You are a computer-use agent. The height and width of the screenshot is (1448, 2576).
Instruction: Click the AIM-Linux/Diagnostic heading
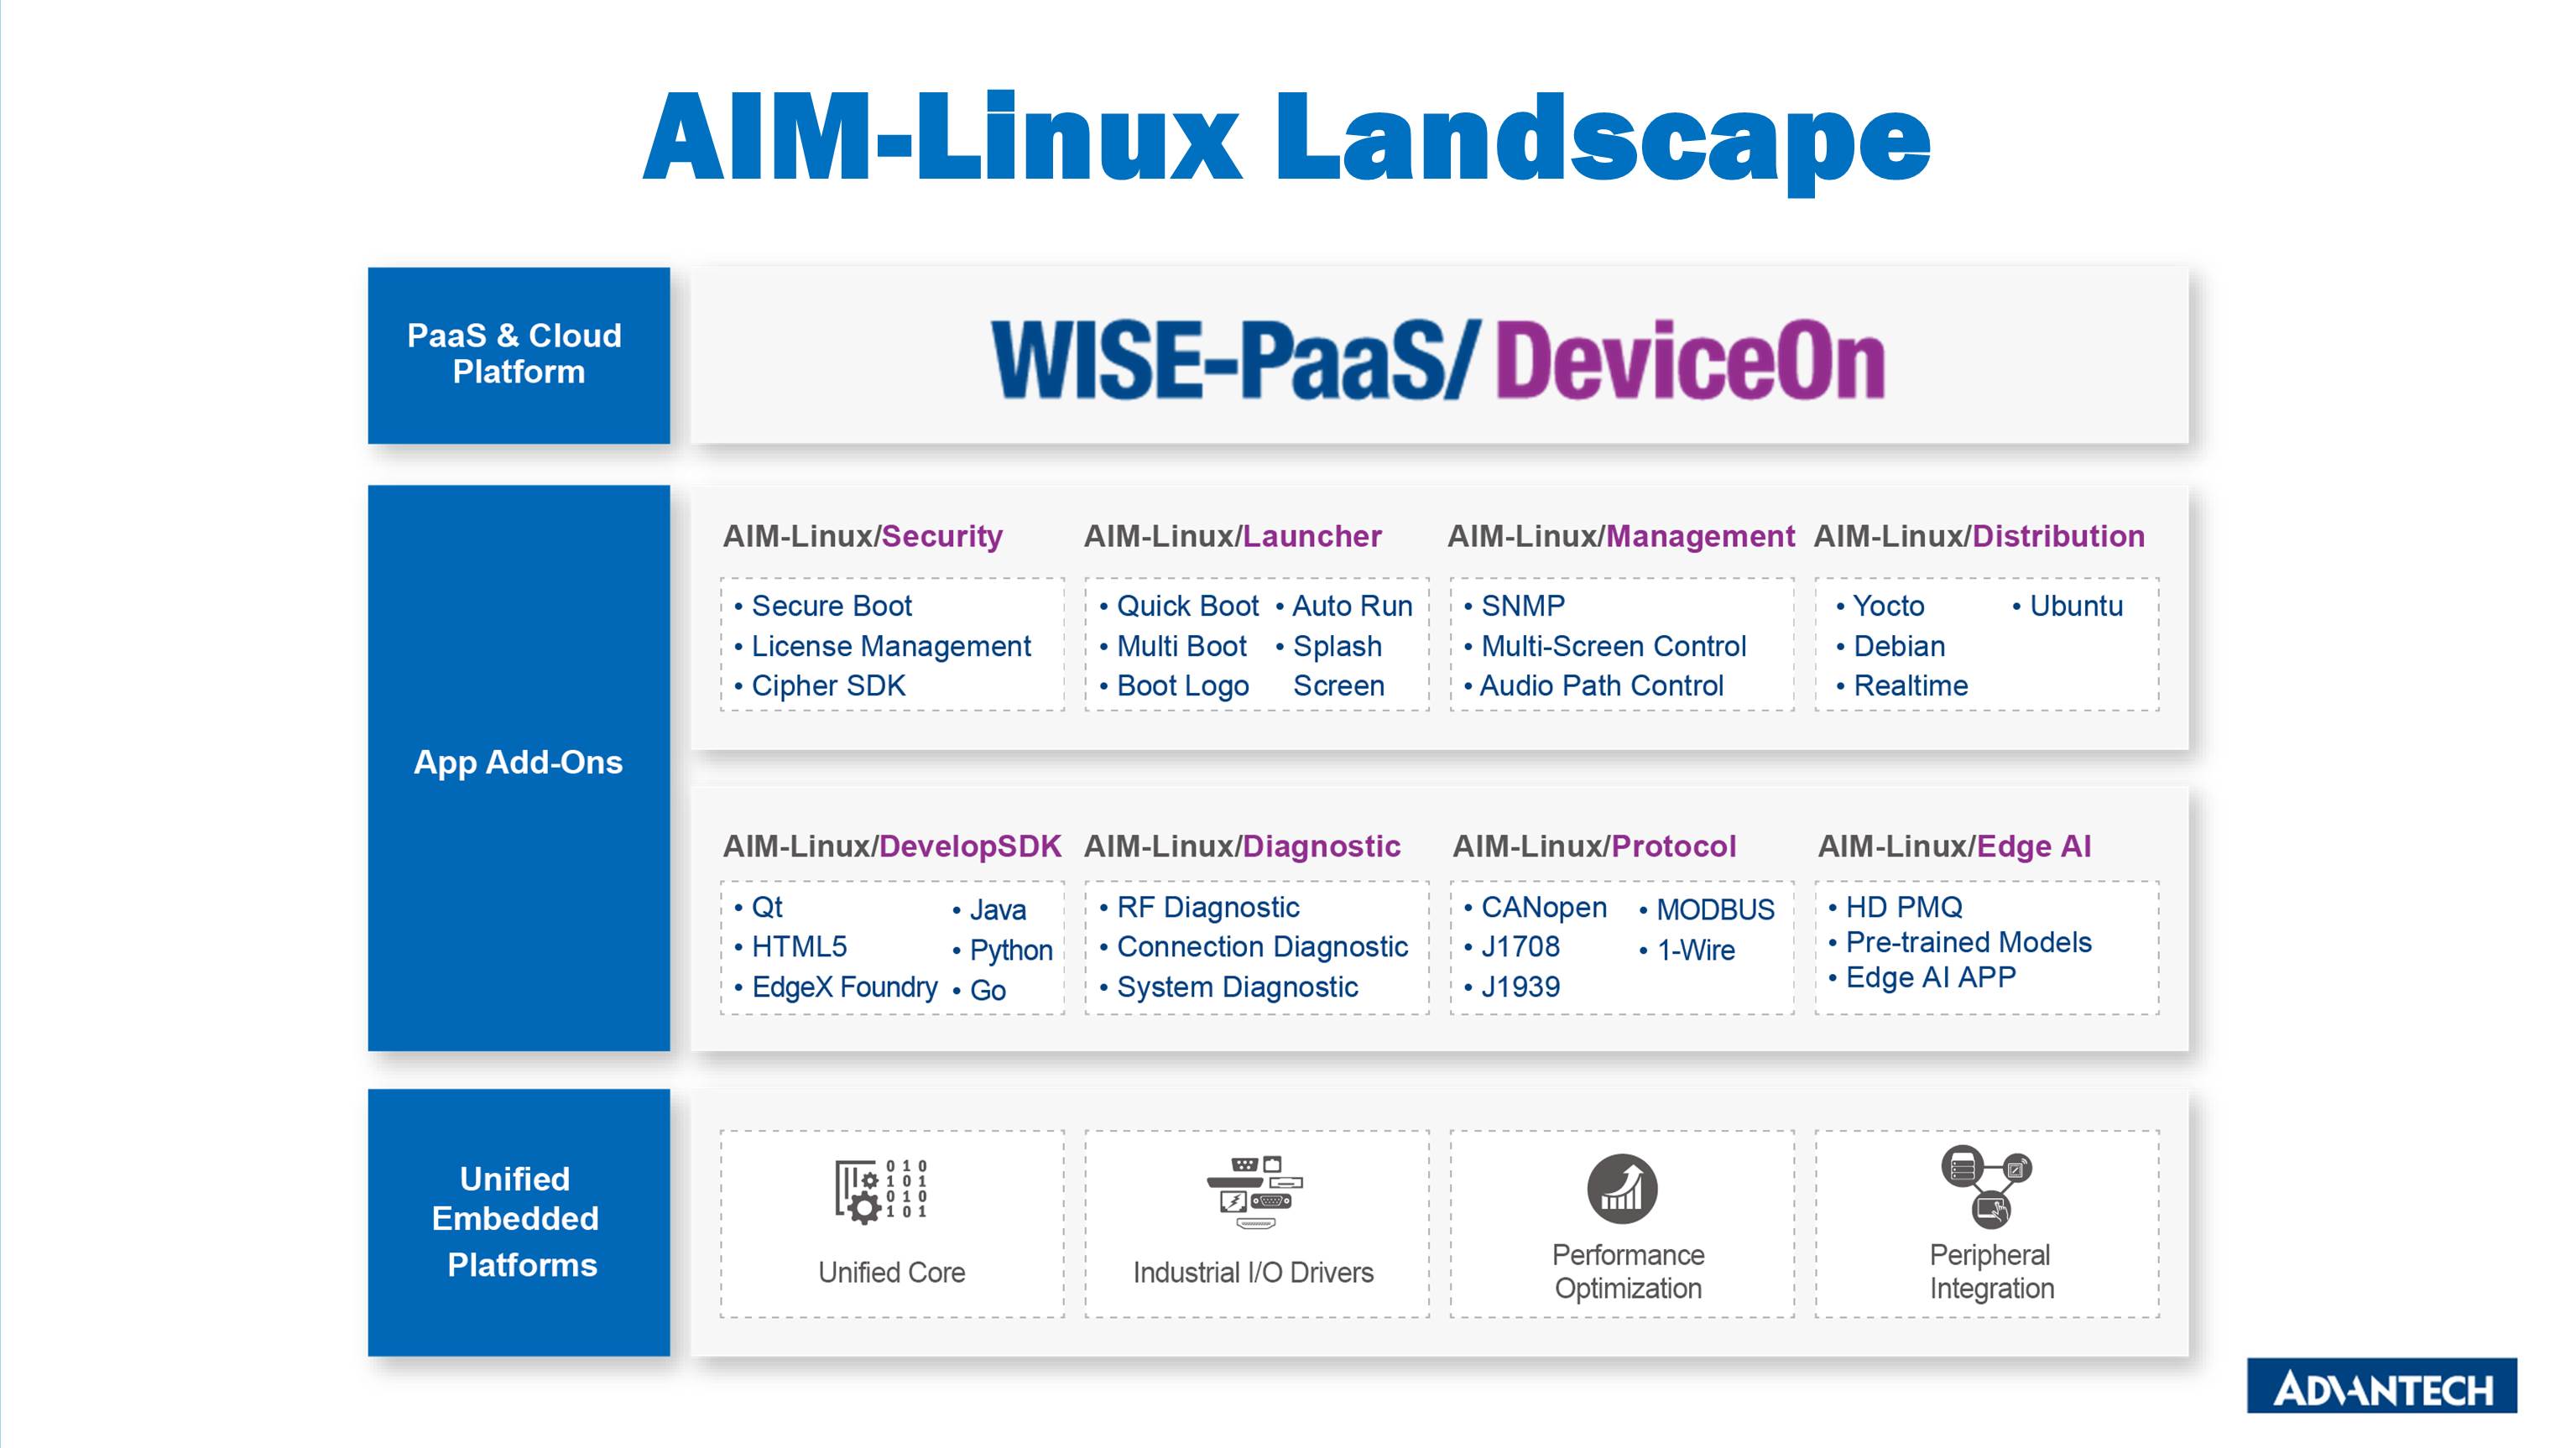coord(1242,846)
